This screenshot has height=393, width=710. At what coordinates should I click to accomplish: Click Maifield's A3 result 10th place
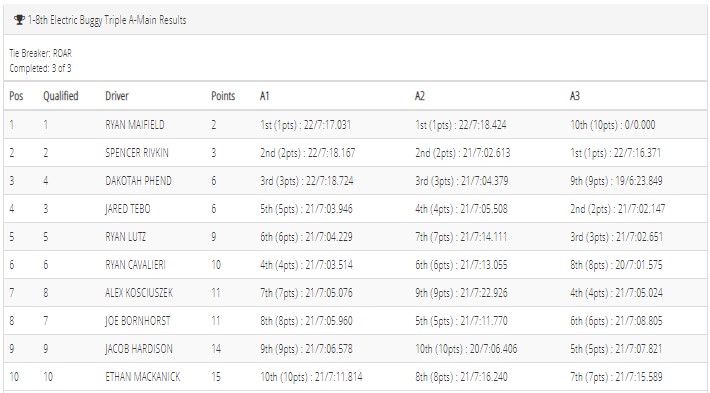click(x=612, y=125)
